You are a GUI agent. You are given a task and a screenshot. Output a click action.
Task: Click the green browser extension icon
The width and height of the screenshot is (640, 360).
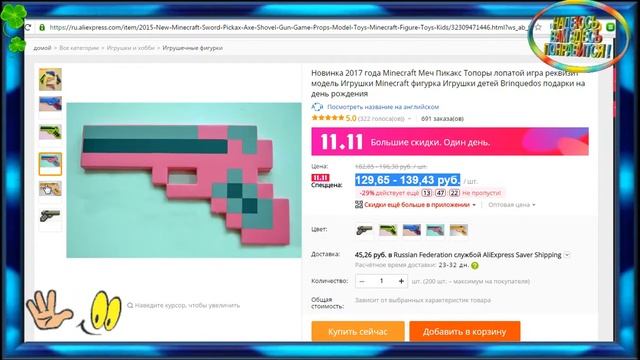tap(611, 27)
